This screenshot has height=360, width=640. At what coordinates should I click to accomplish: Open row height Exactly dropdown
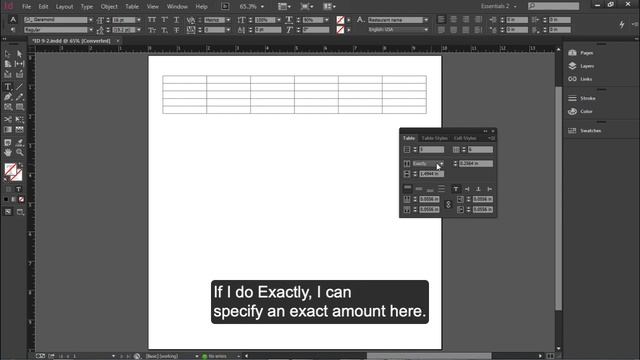(x=428, y=164)
